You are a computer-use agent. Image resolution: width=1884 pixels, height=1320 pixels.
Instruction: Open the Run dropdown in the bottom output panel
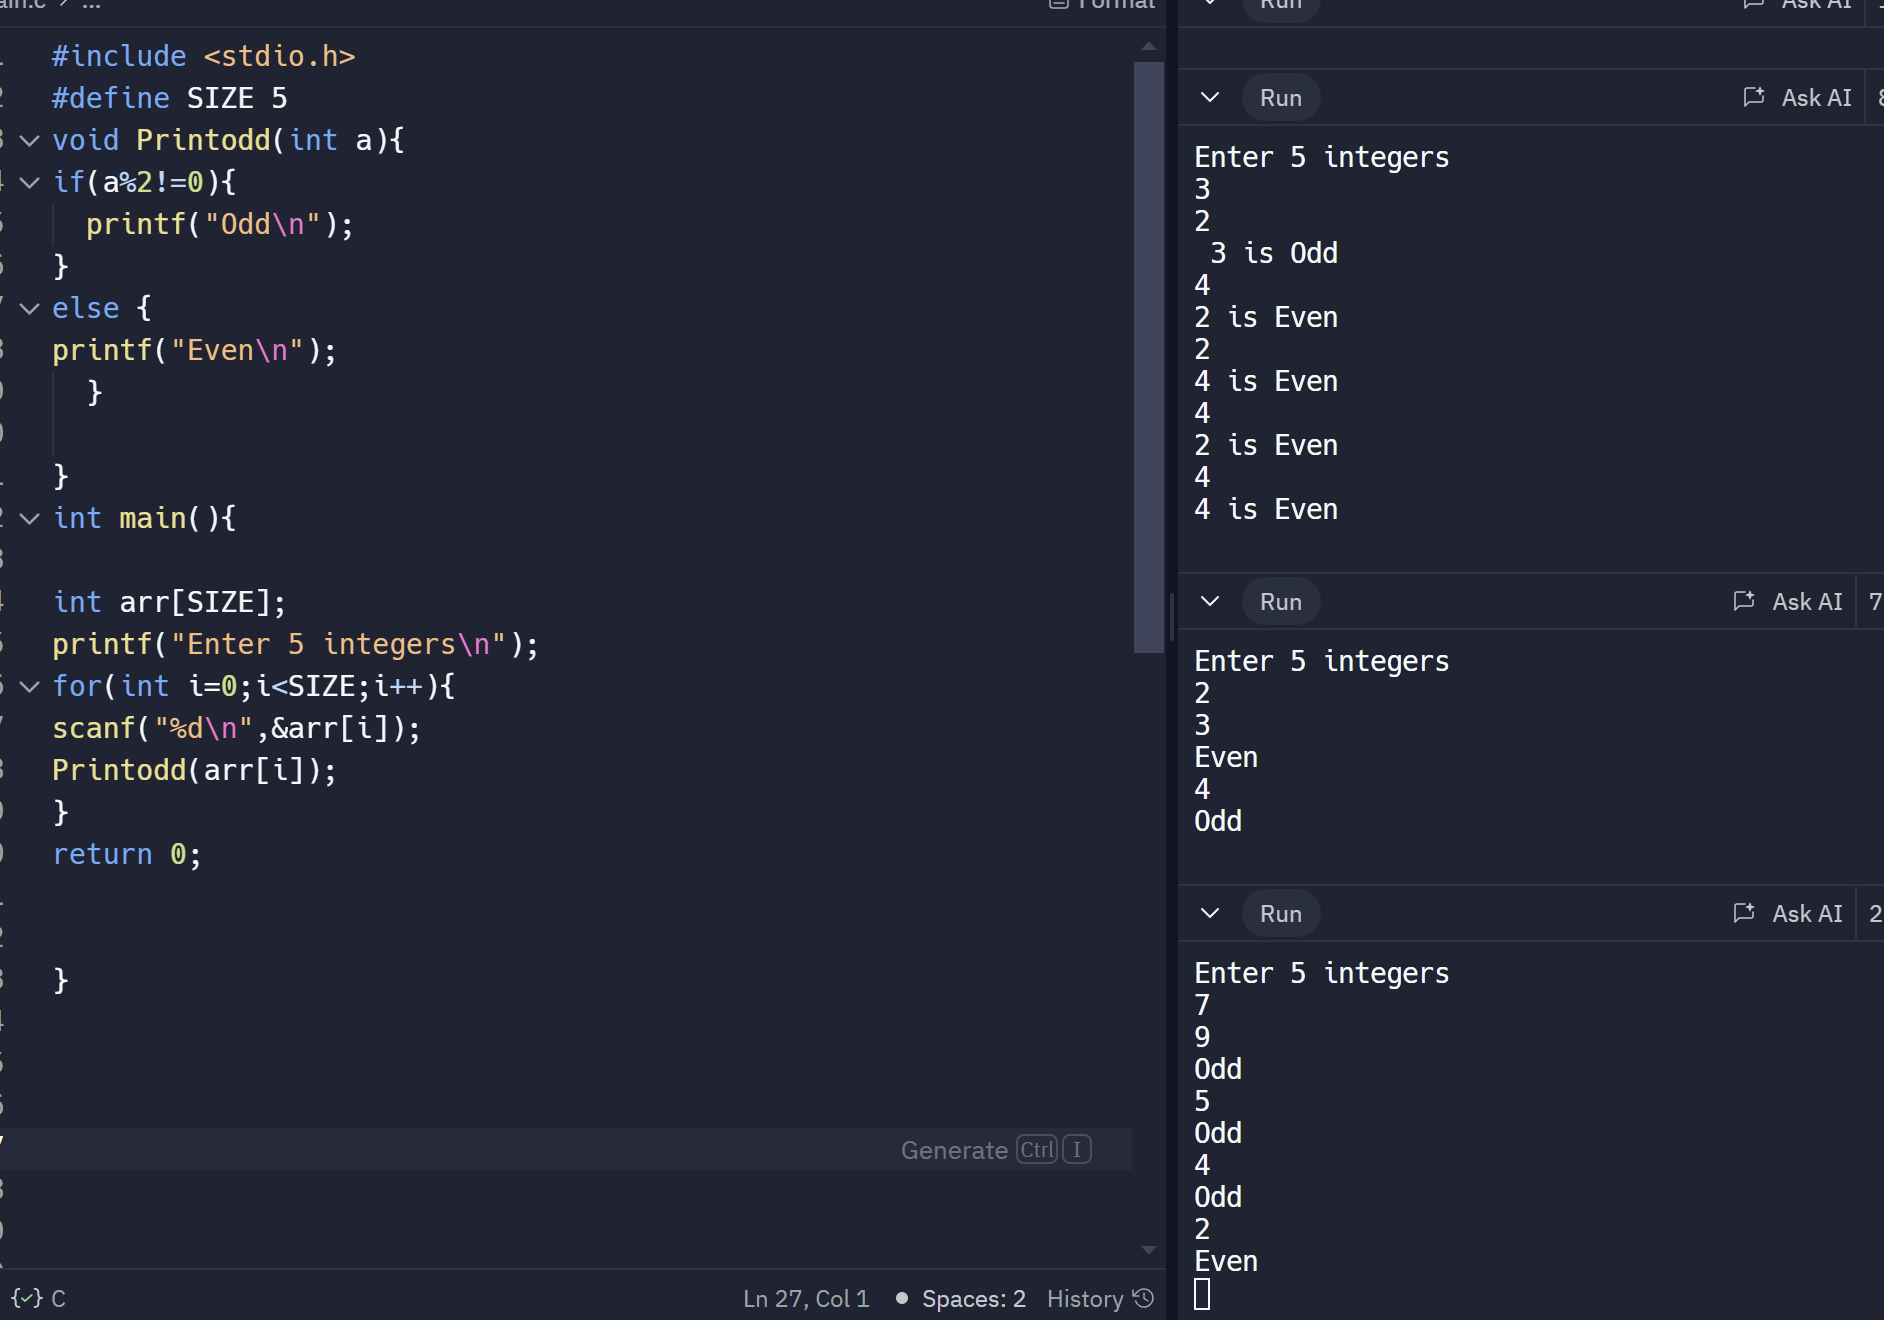click(x=1209, y=913)
